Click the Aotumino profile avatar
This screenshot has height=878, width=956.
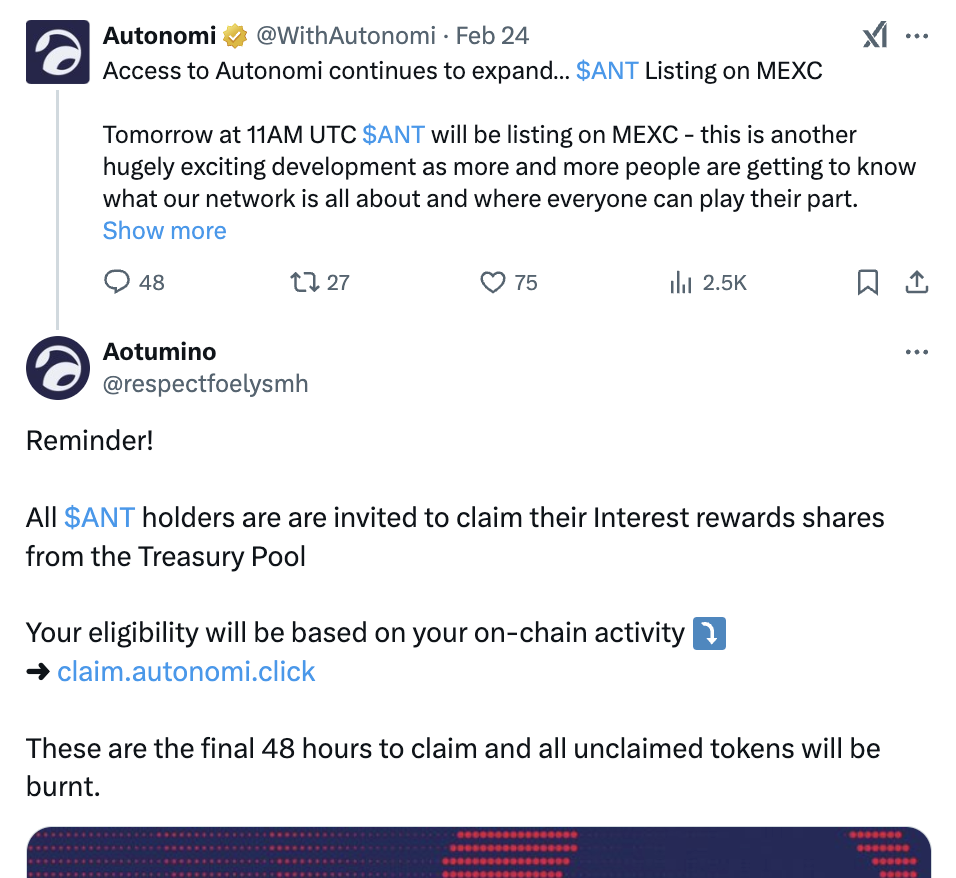[x=56, y=368]
